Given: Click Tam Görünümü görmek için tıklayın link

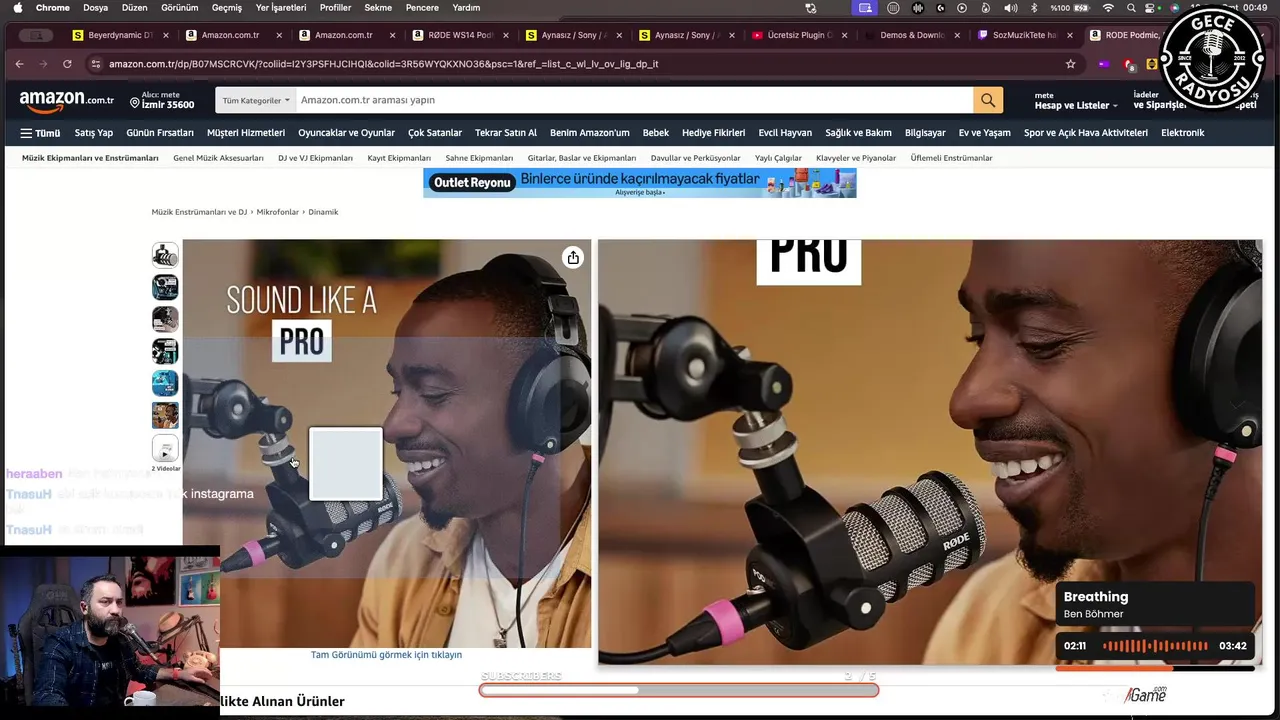Looking at the screenshot, I should point(386,655).
